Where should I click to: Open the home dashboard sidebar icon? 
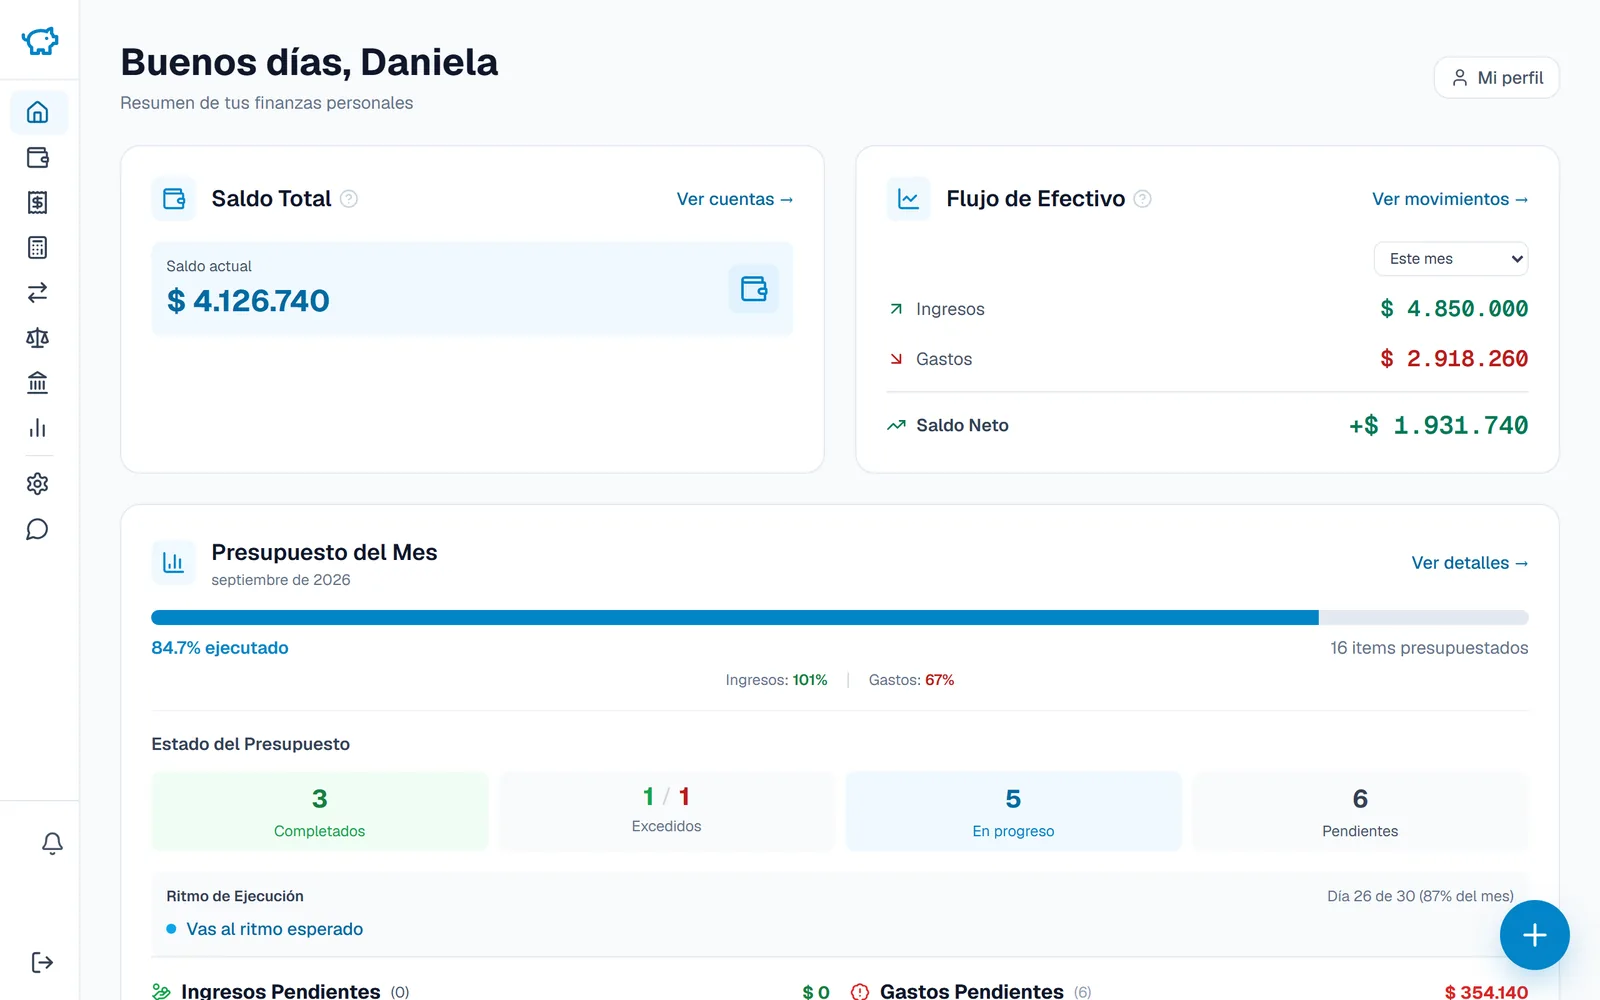[38, 112]
